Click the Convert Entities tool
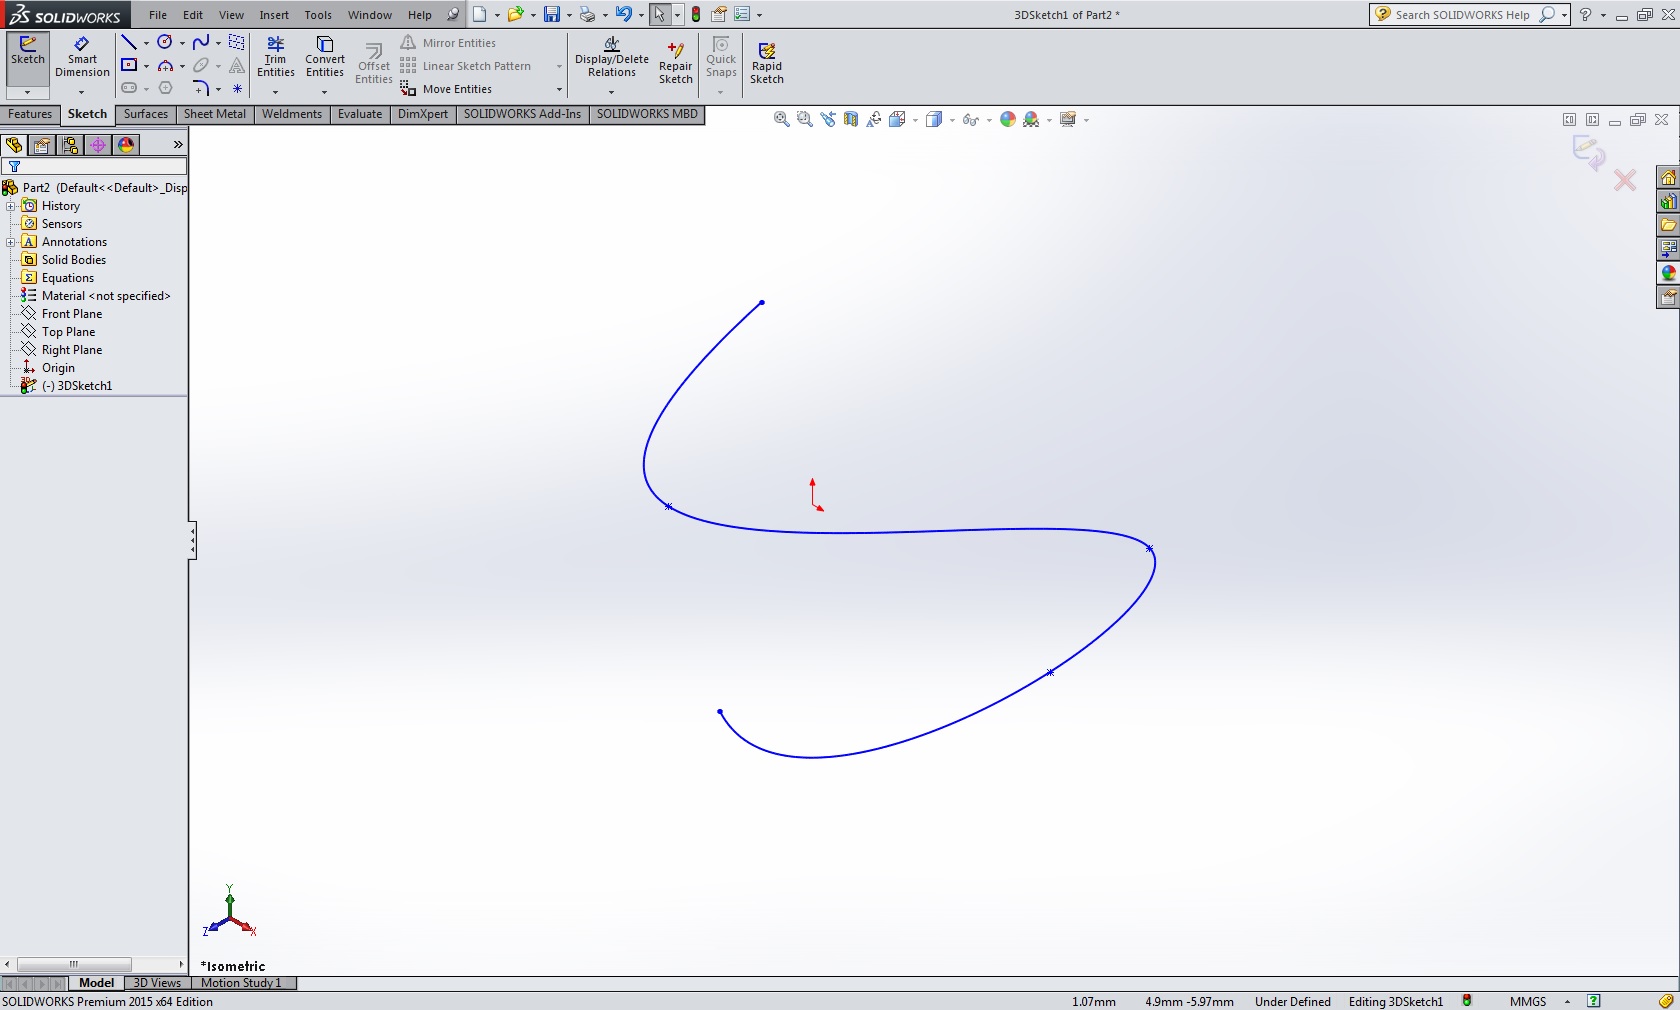The width and height of the screenshot is (1680, 1010). (324, 57)
